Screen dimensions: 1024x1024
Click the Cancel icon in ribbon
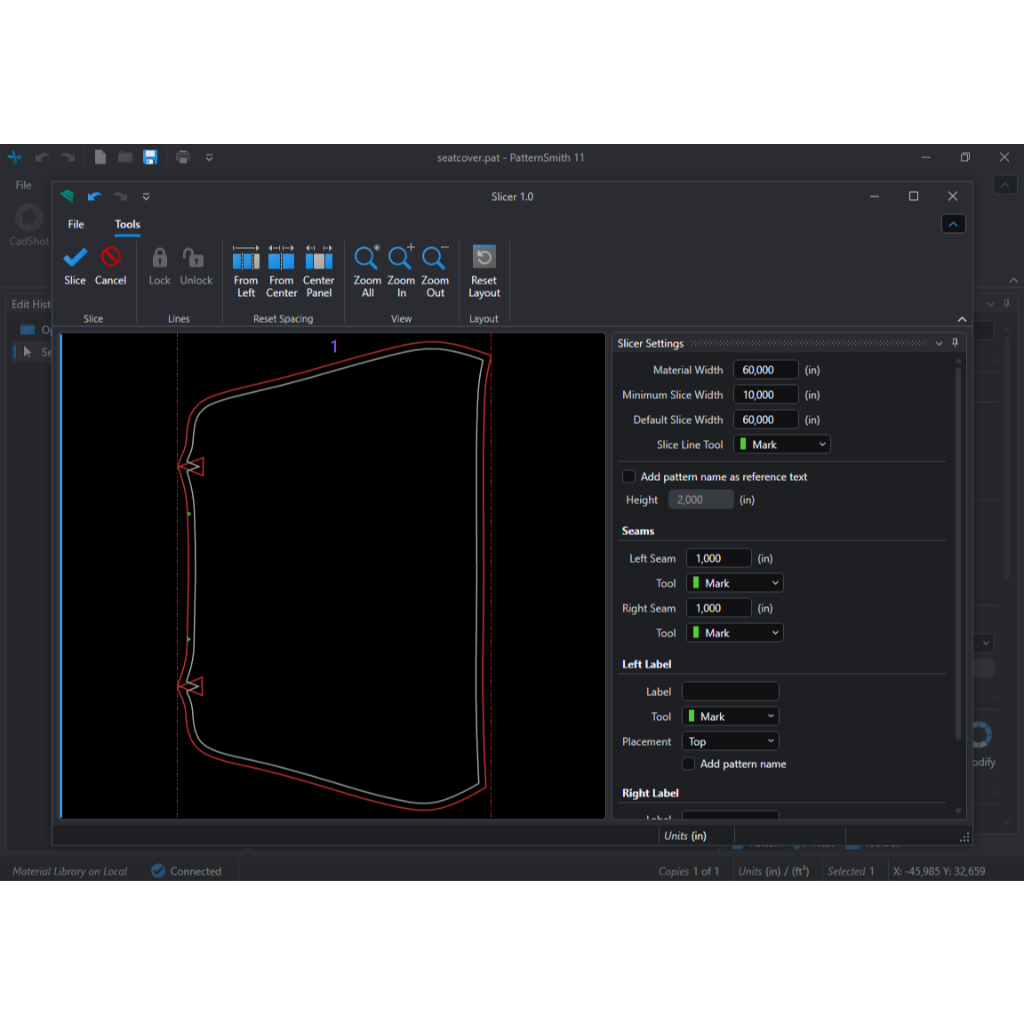pyautogui.click(x=110, y=258)
